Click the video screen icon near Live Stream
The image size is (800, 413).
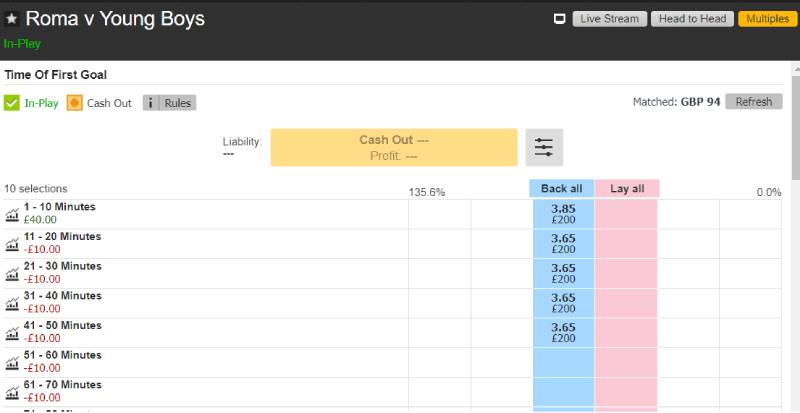click(x=560, y=19)
